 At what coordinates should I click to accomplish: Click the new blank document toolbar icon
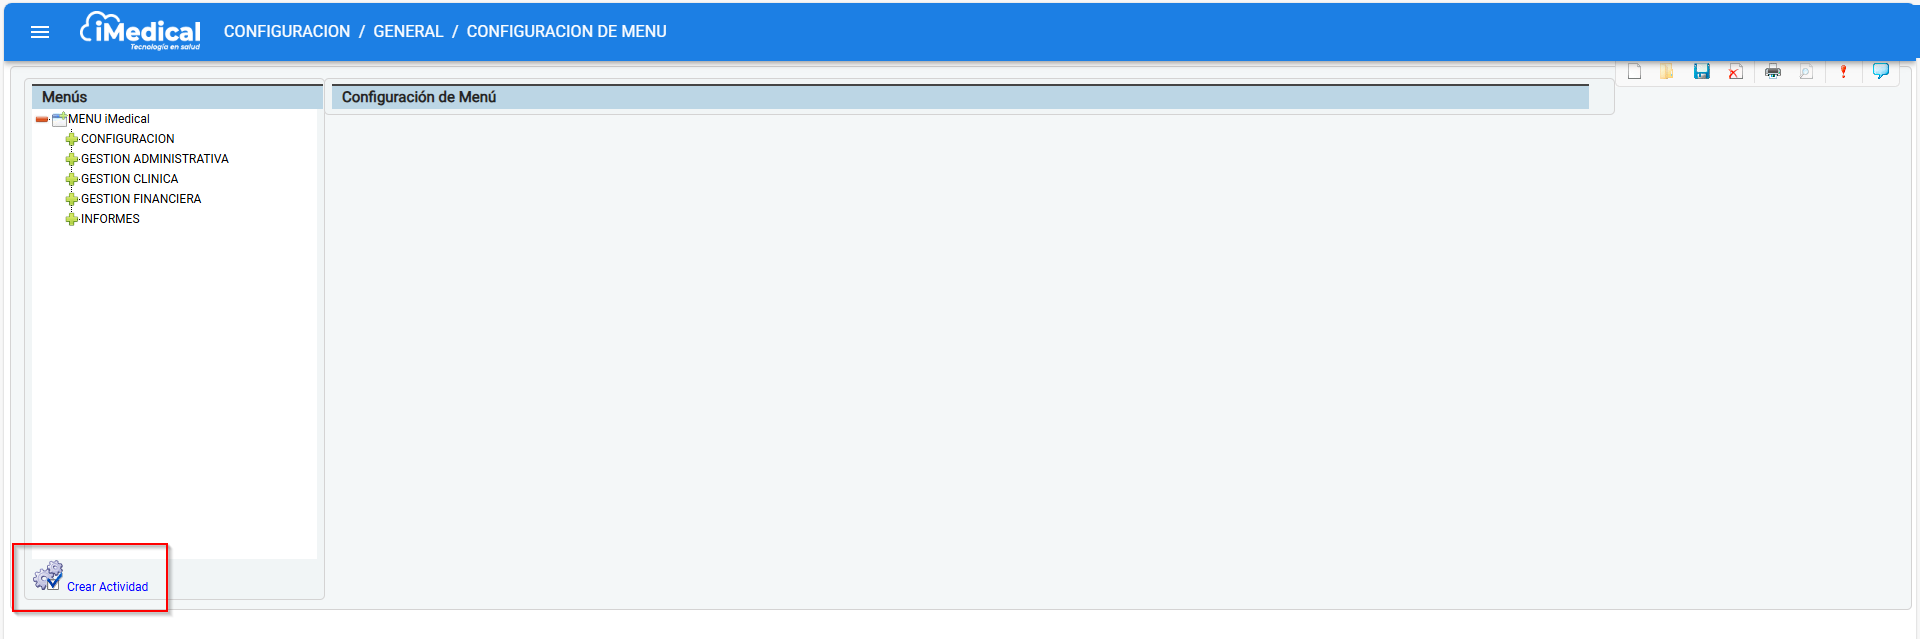[1634, 72]
